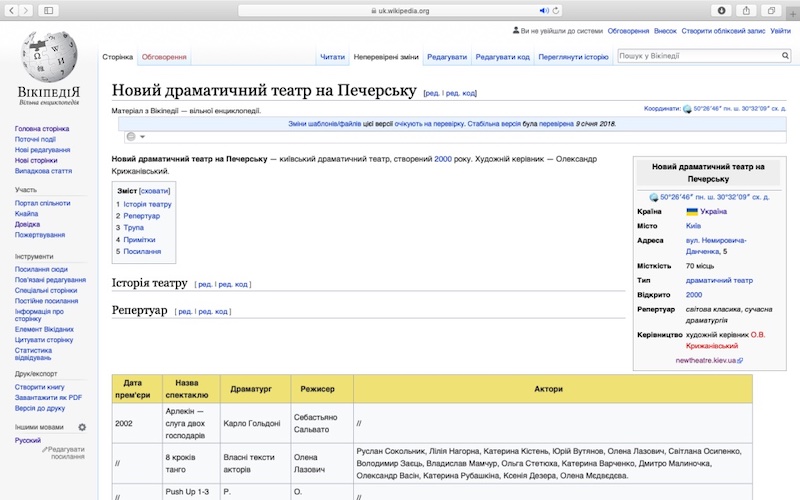Open Обговорення link in top user bar
Image resolution: width=800 pixels, height=500 pixels.
pos(628,31)
